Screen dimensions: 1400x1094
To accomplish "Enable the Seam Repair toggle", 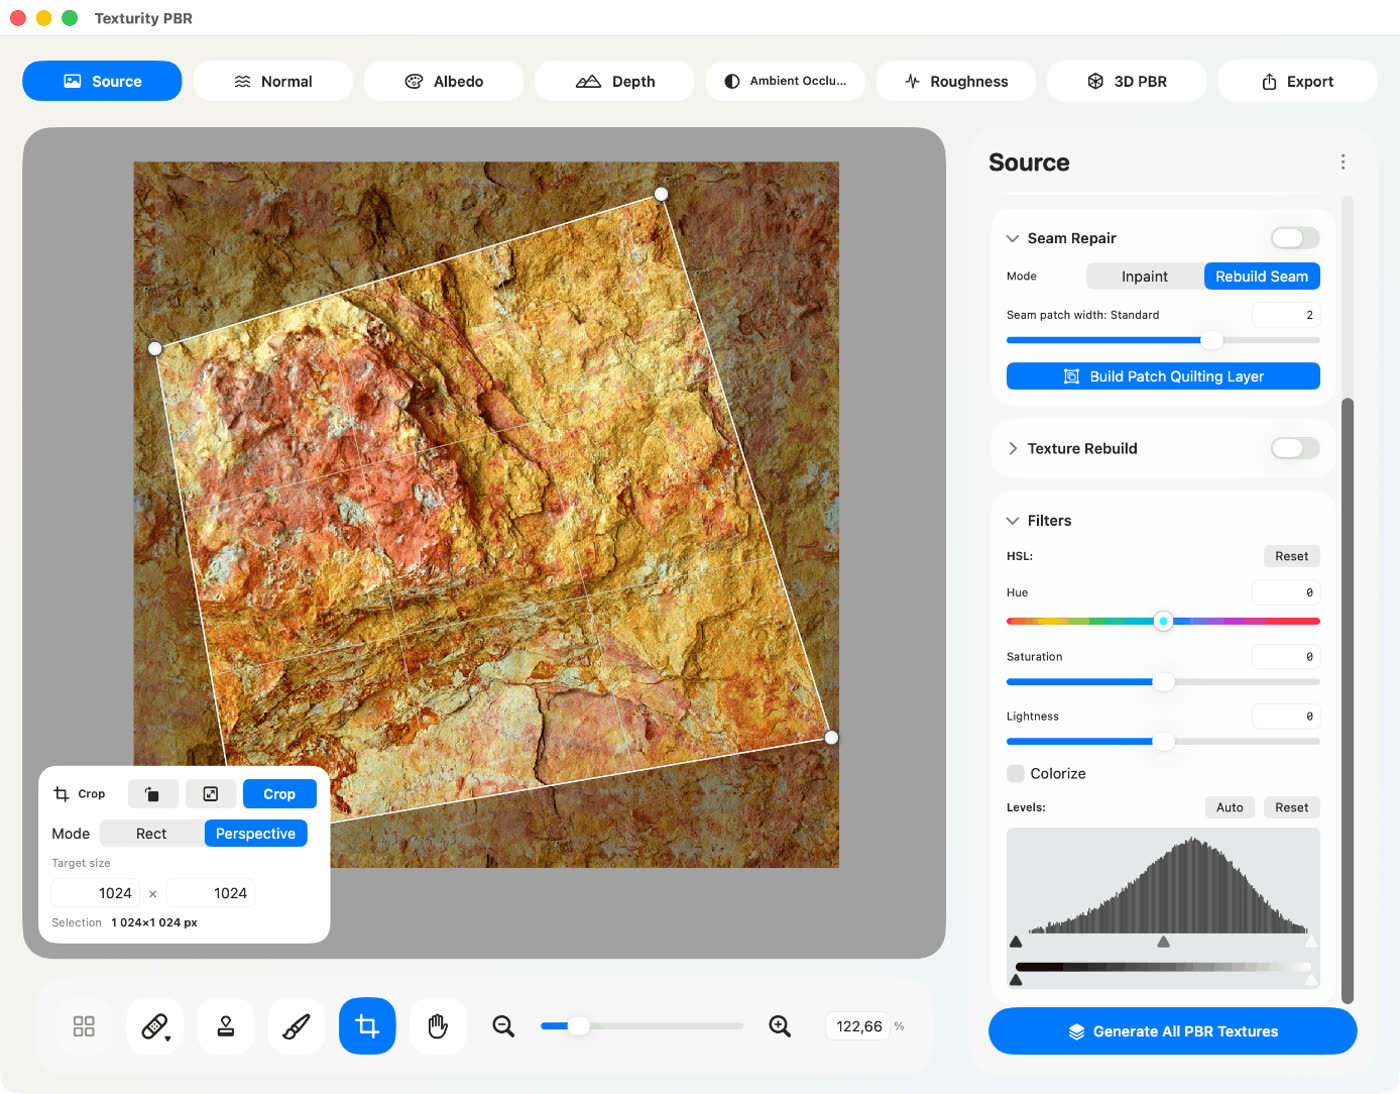I will pyautogui.click(x=1295, y=238).
